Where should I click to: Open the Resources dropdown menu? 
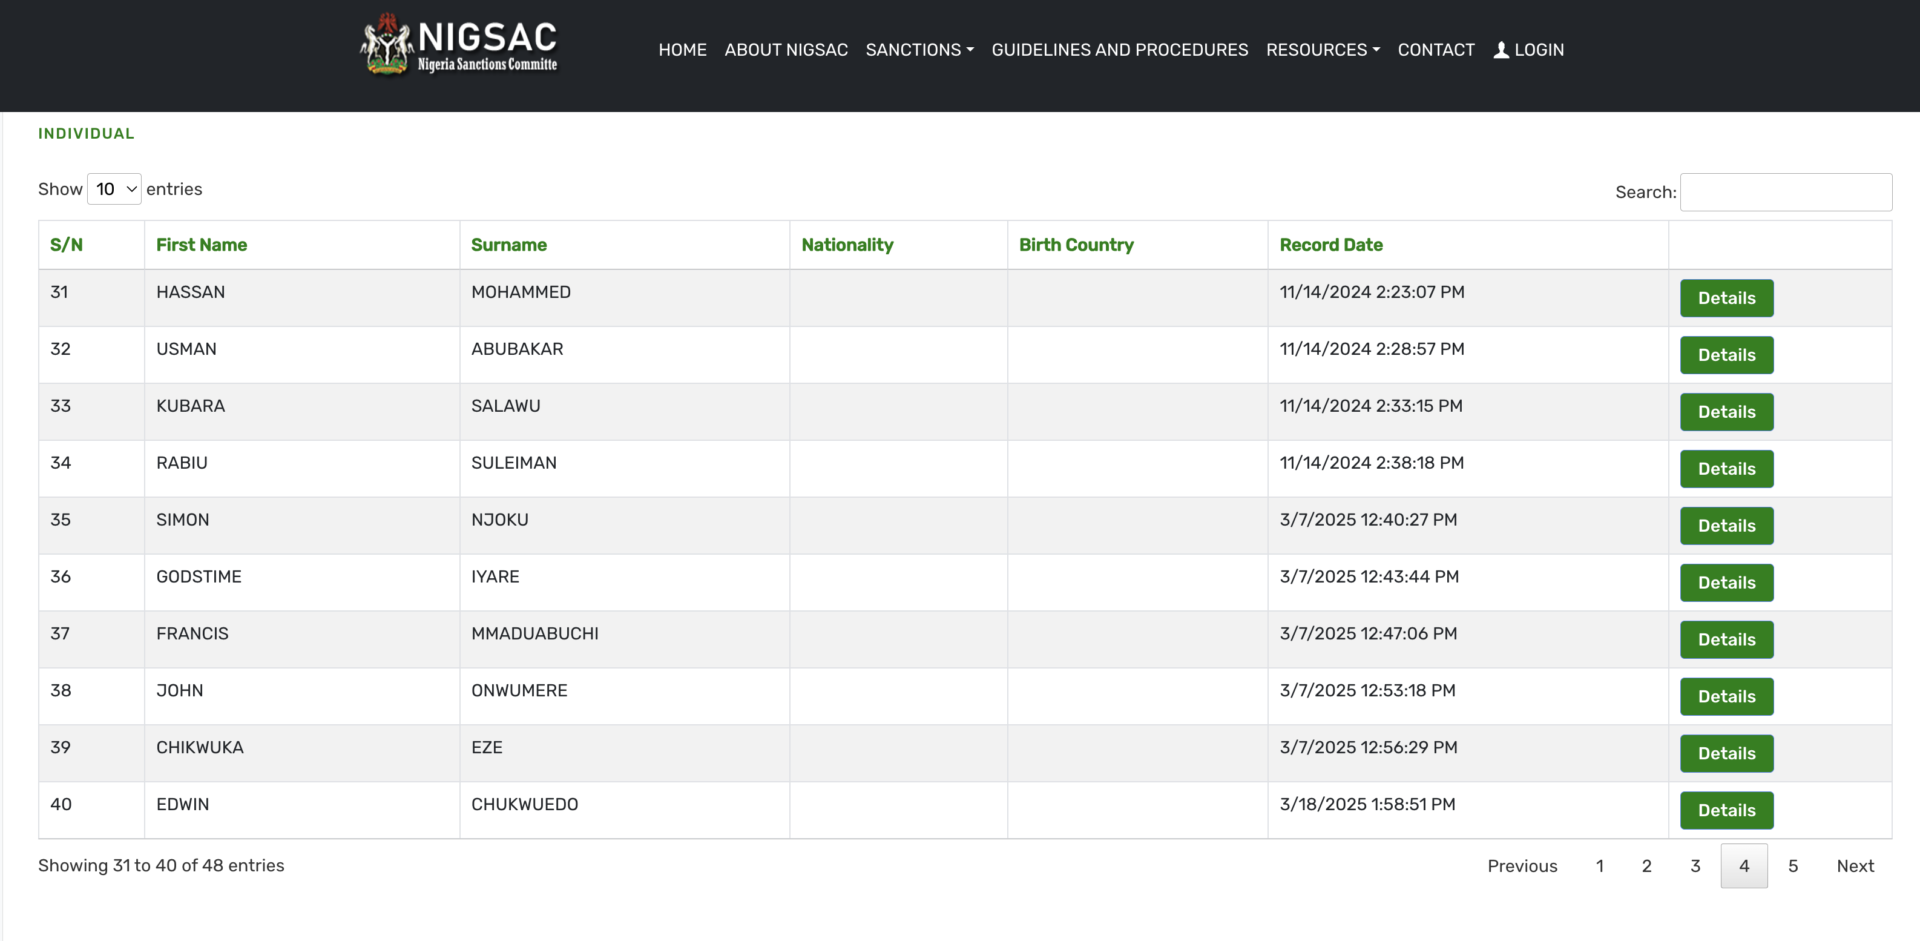point(1322,50)
